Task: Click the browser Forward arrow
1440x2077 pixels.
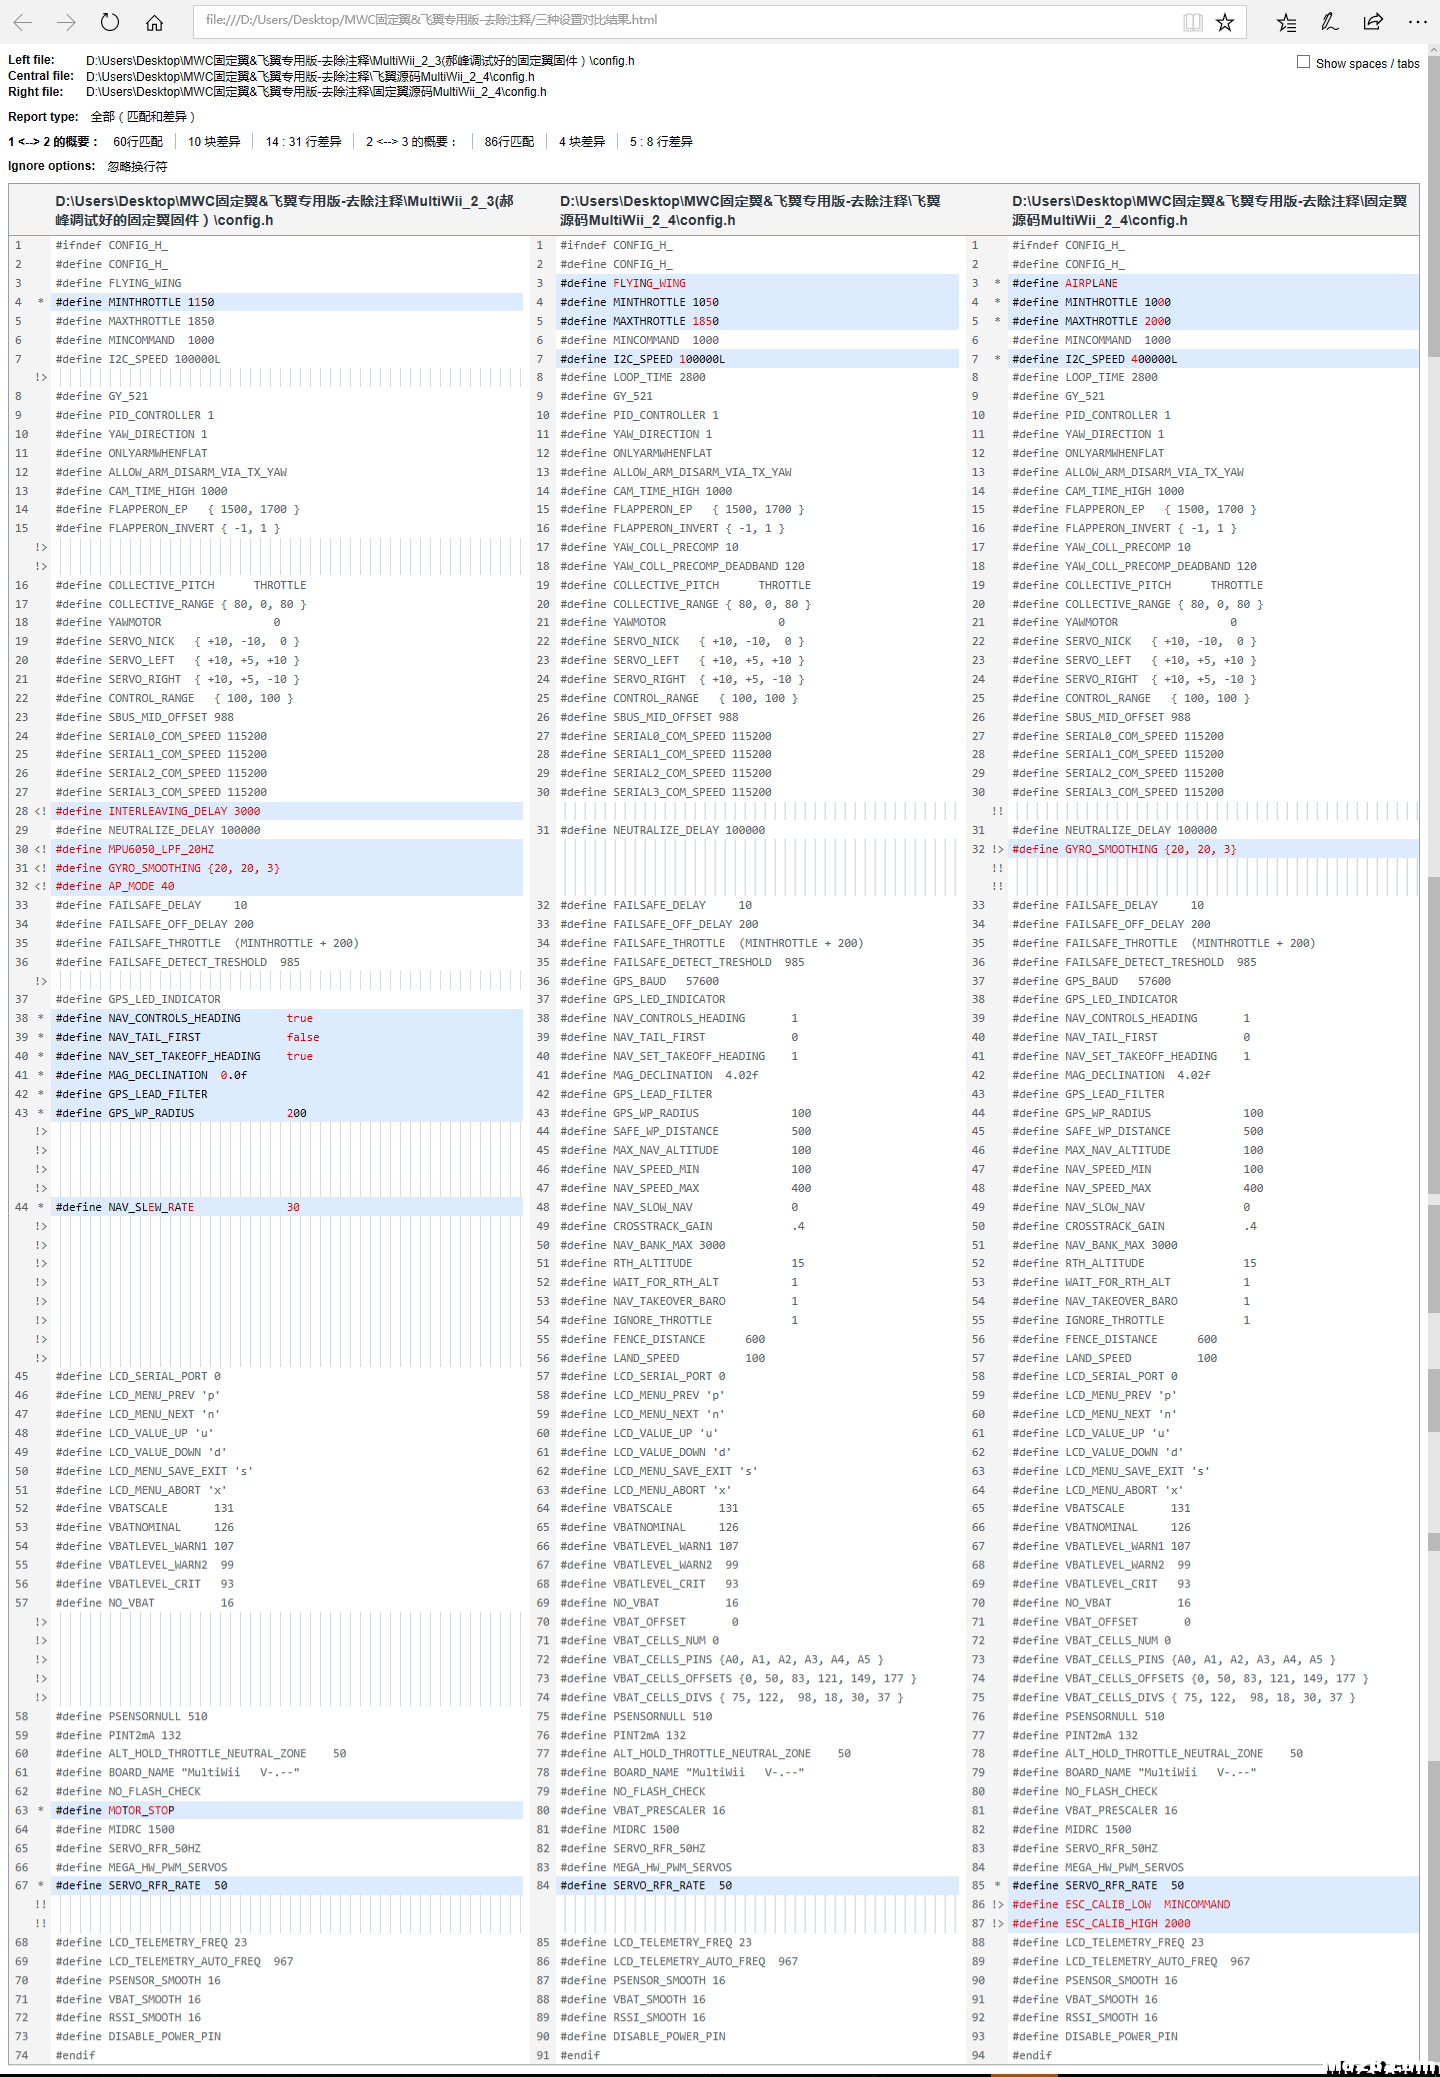Action: coord(66,21)
